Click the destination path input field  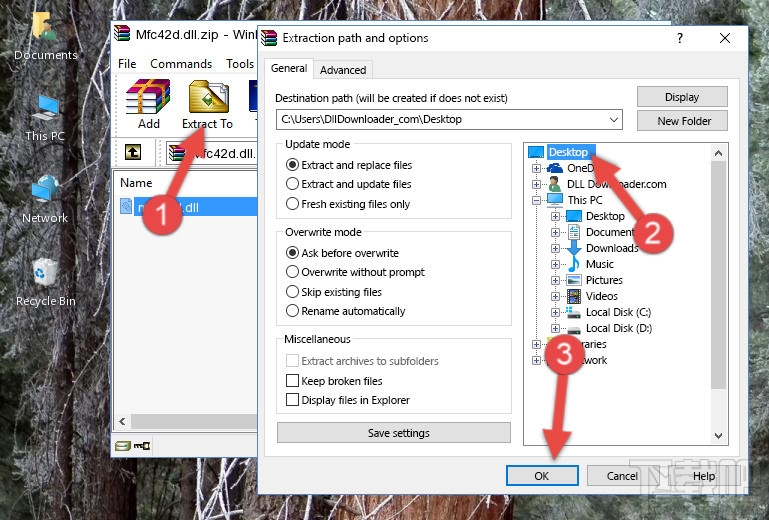click(x=449, y=120)
